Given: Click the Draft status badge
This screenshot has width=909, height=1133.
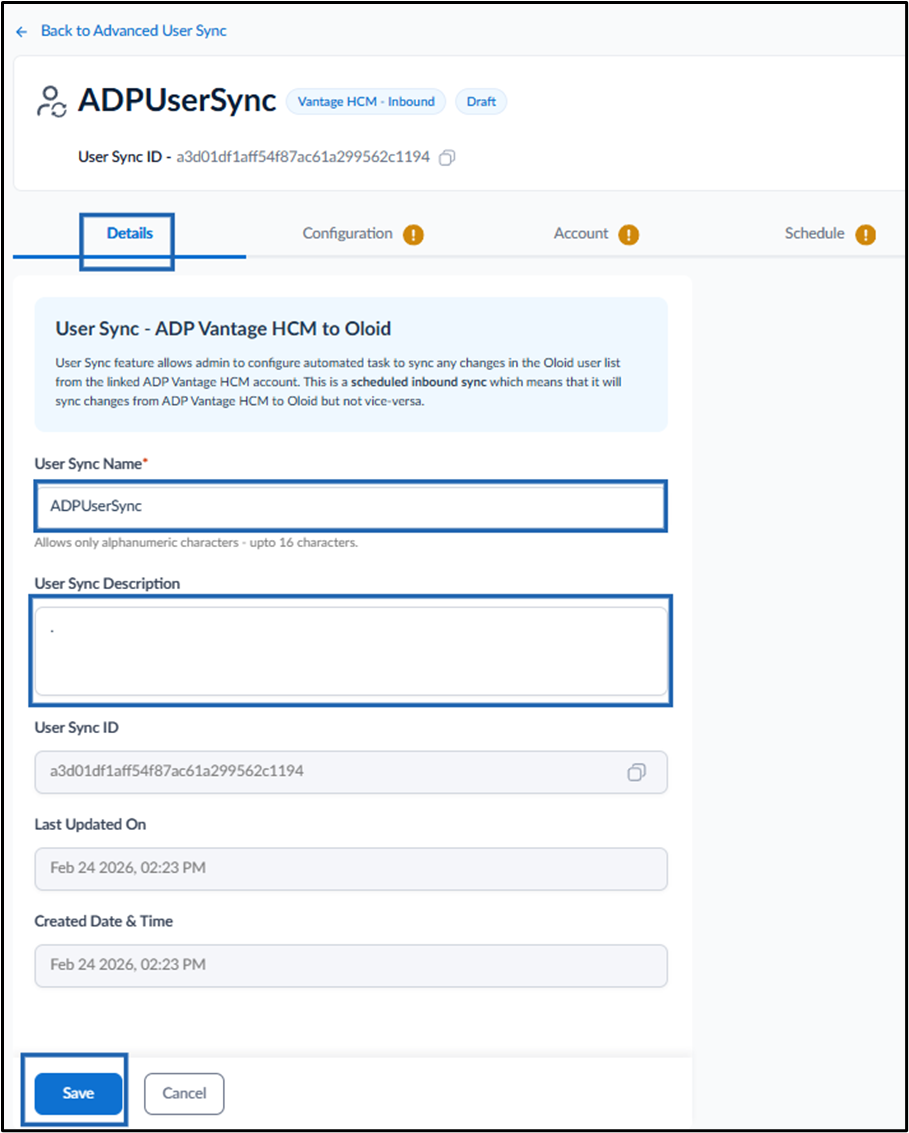Looking at the screenshot, I should pos(481,102).
